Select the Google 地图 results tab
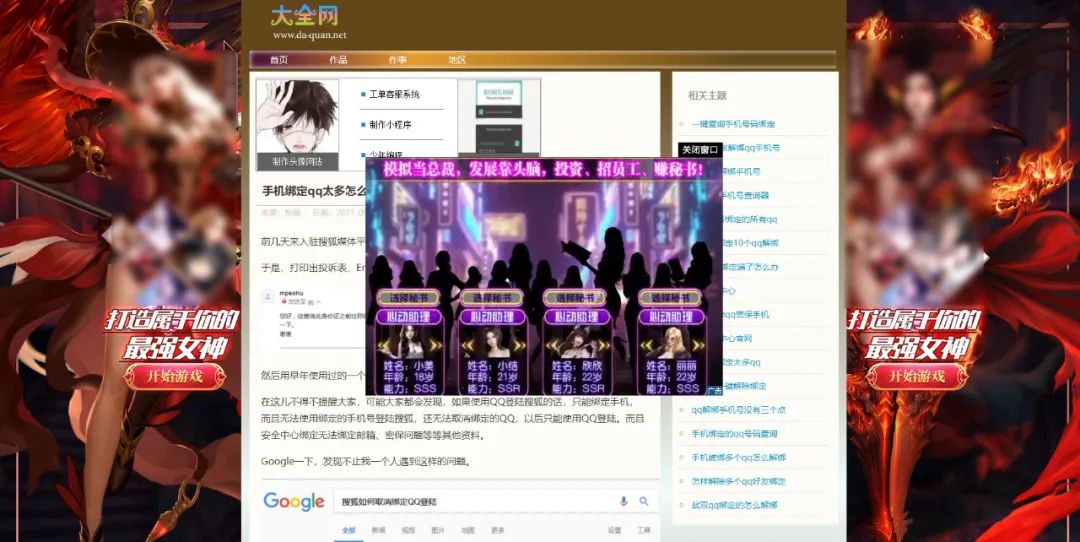Image resolution: width=1080 pixels, height=542 pixels. (x=468, y=530)
